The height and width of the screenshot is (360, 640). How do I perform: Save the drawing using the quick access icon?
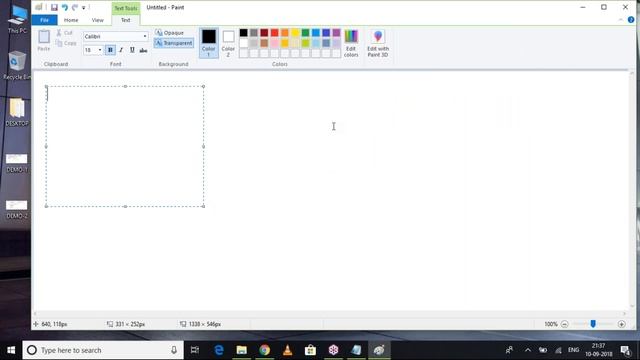pyautogui.click(x=54, y=7)
